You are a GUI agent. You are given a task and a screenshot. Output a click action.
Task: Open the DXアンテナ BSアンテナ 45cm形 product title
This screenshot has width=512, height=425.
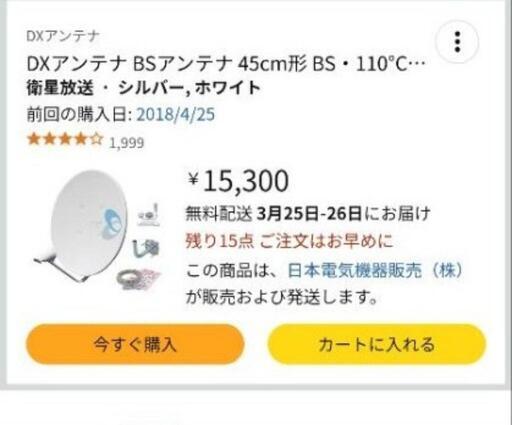tap(226, 64)
